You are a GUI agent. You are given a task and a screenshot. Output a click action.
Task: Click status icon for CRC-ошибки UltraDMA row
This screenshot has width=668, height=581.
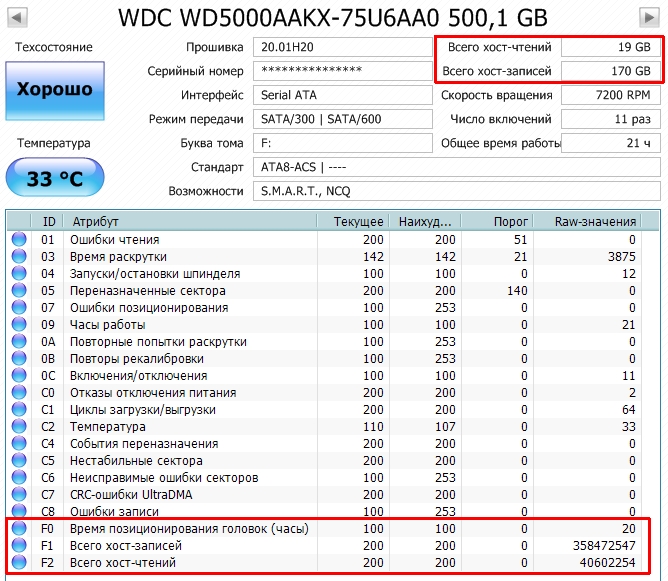coord(19,495)
